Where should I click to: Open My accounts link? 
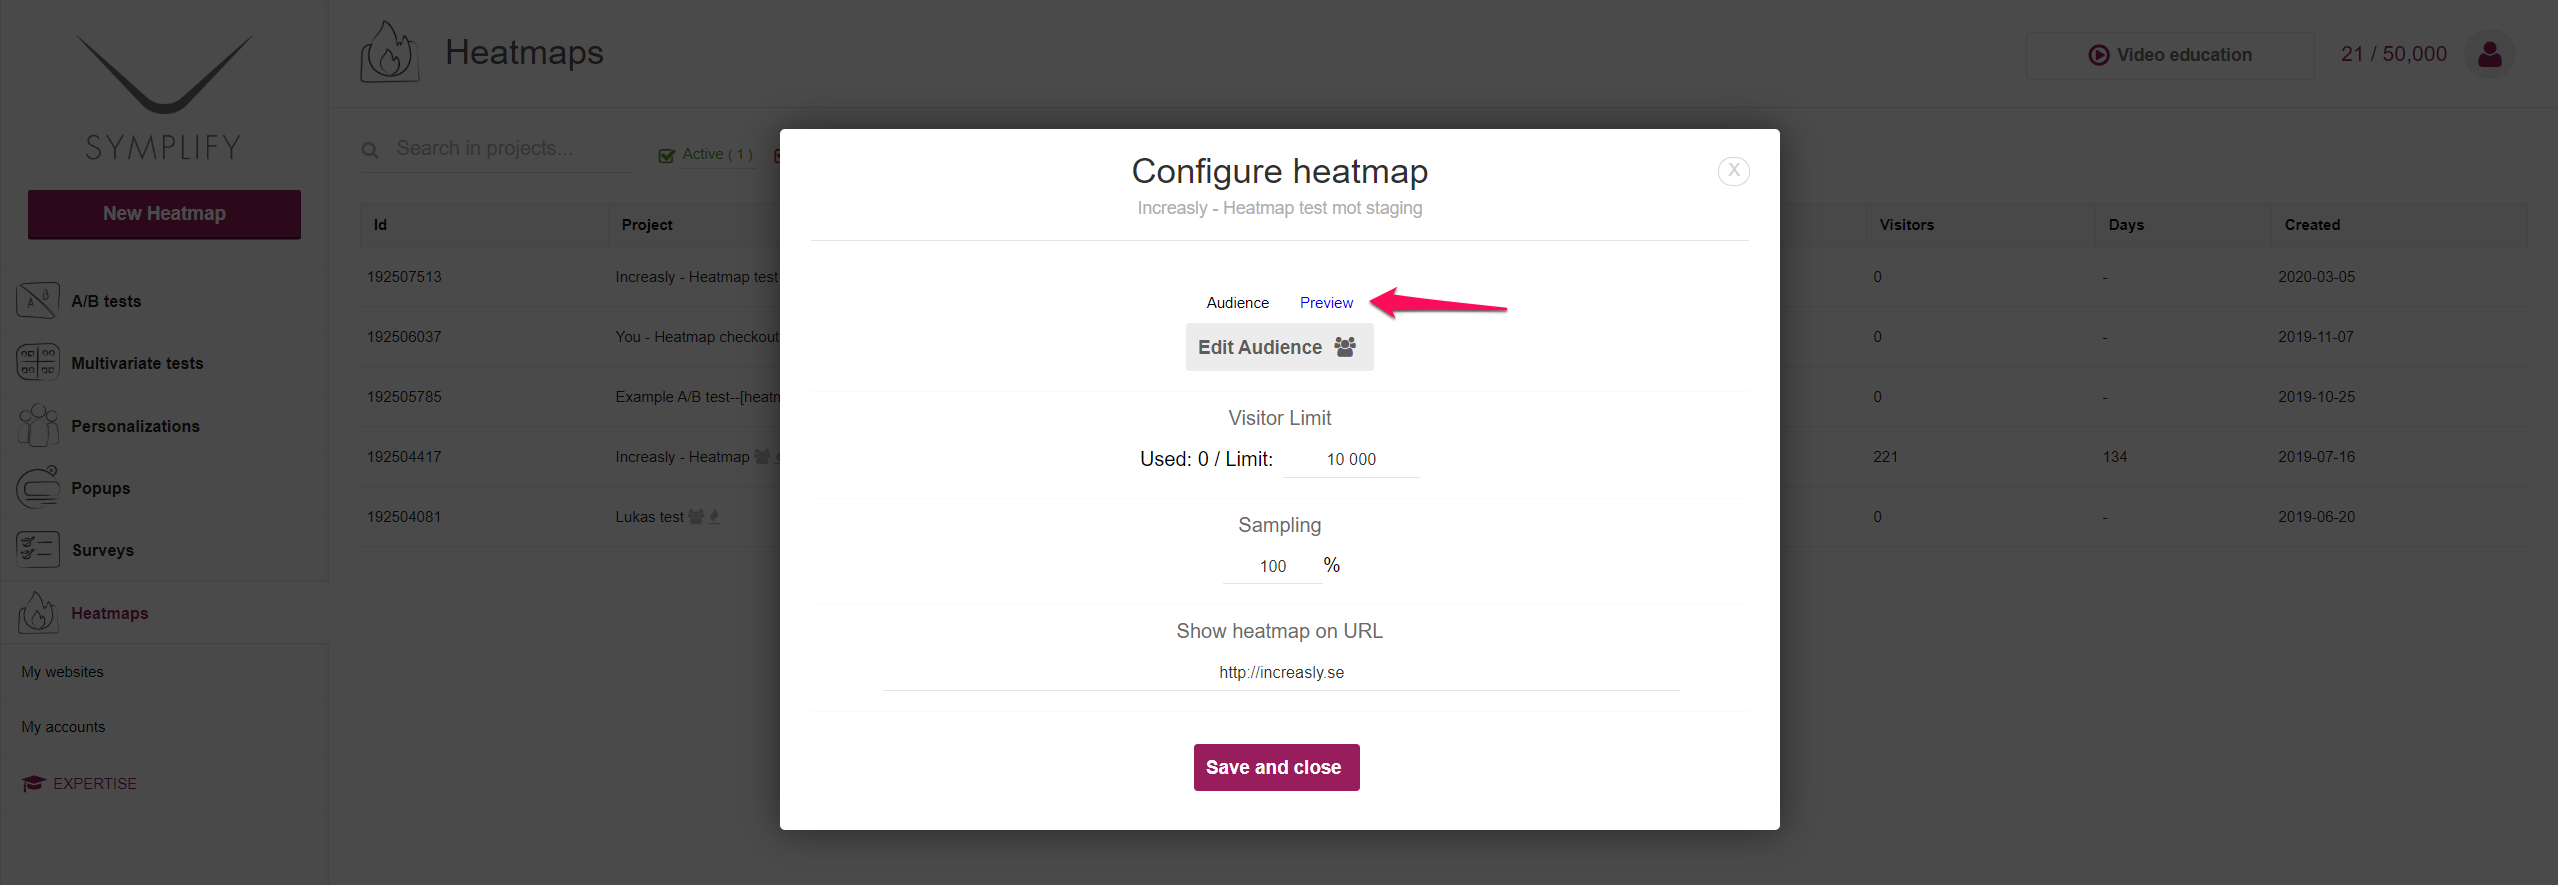(63, 727)
